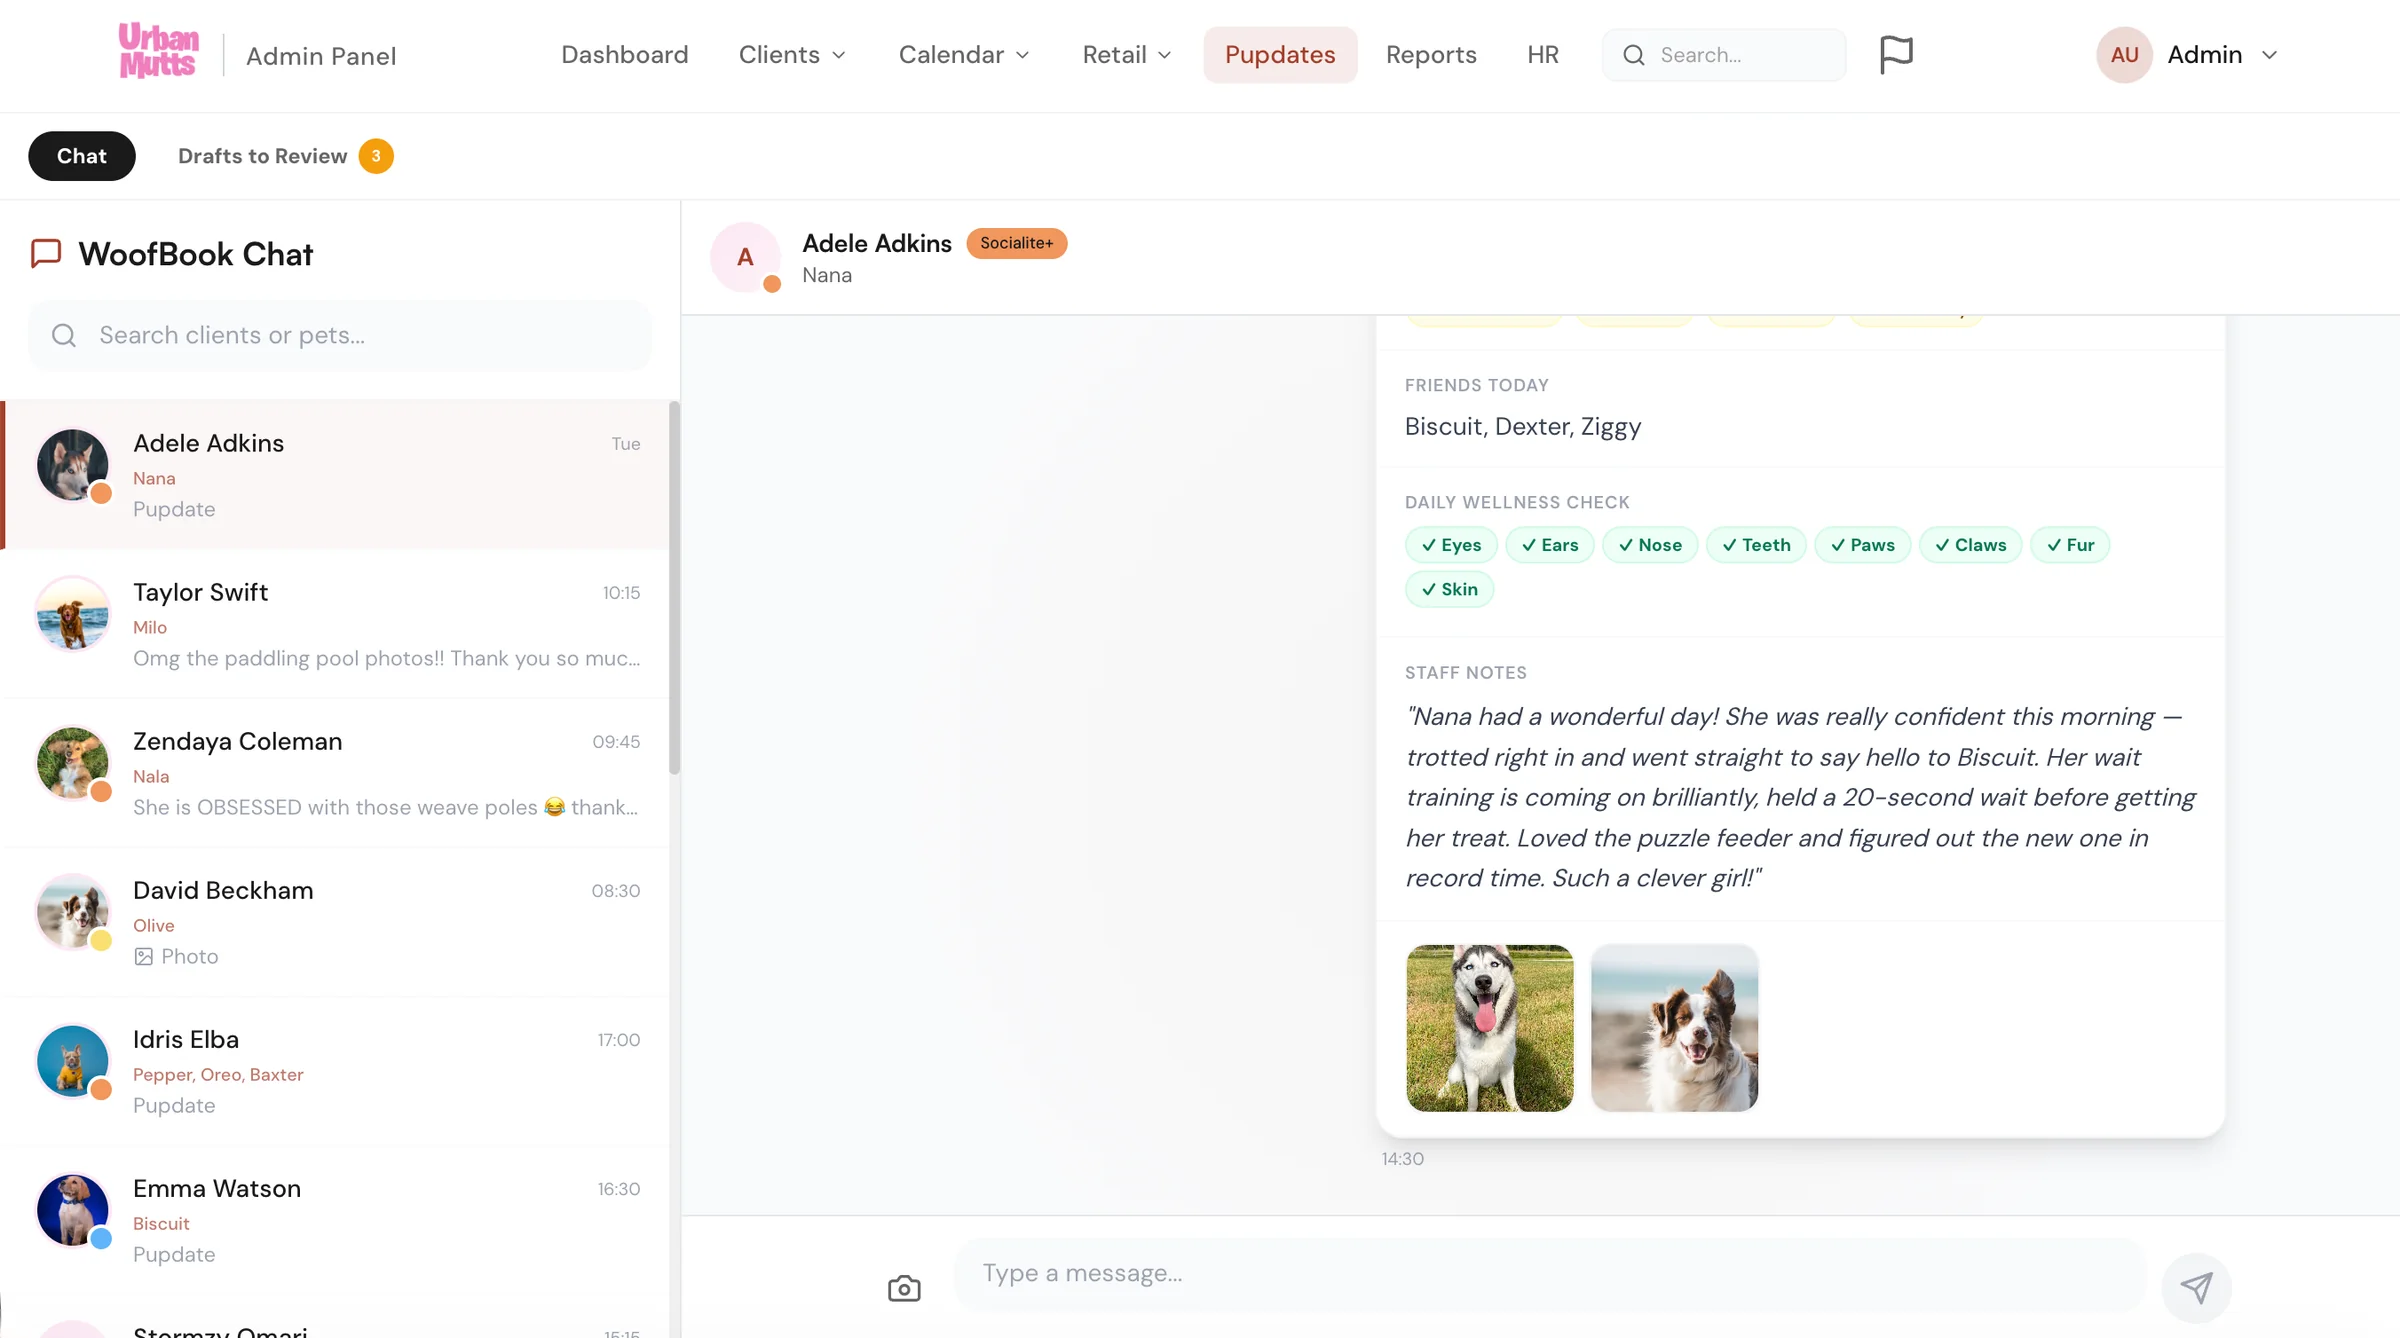Click the camera icon to attach photo
Image resolution: width=2400 pixels, height=1338 pixels.
tap(904, 1288)
